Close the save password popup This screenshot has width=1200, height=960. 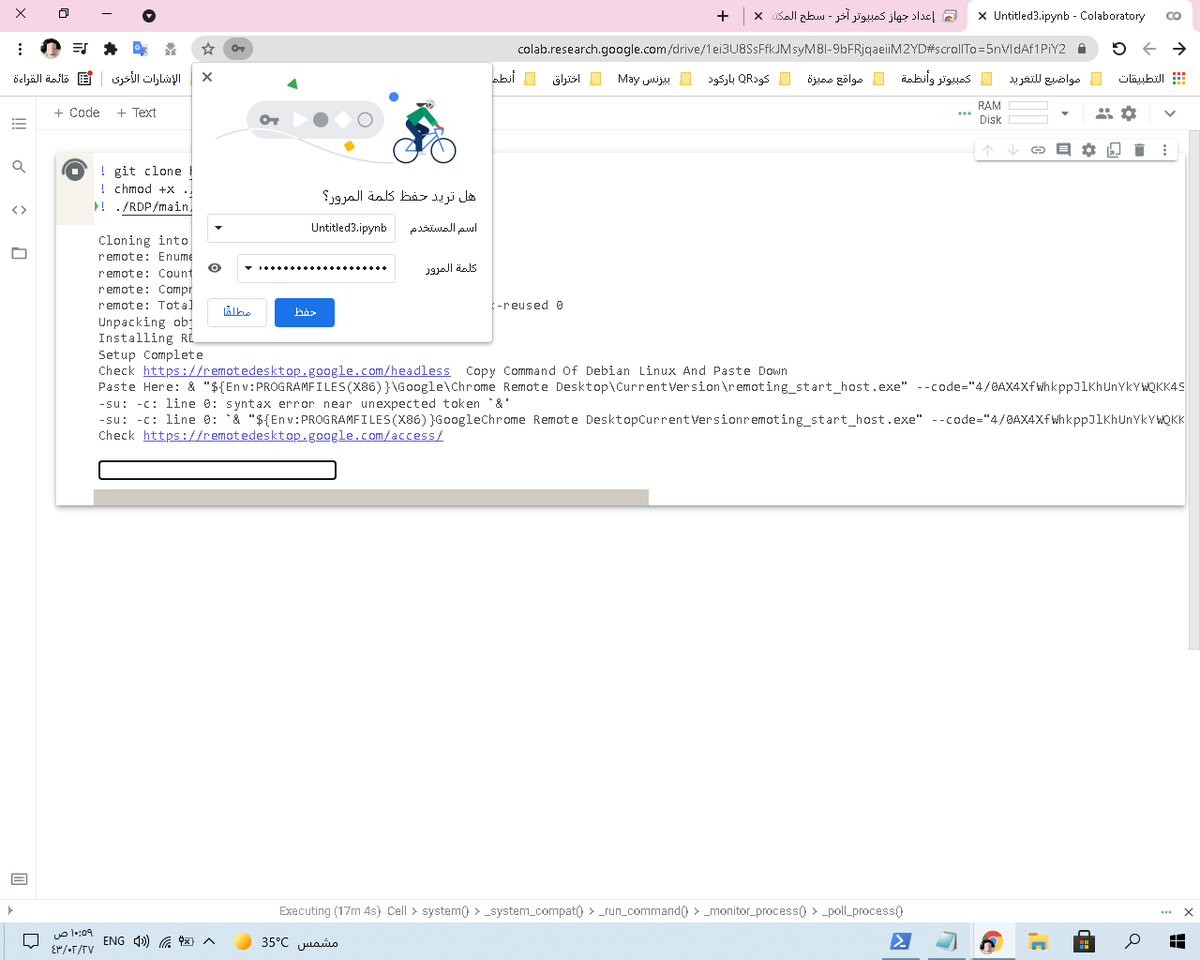tap(207, 77)
